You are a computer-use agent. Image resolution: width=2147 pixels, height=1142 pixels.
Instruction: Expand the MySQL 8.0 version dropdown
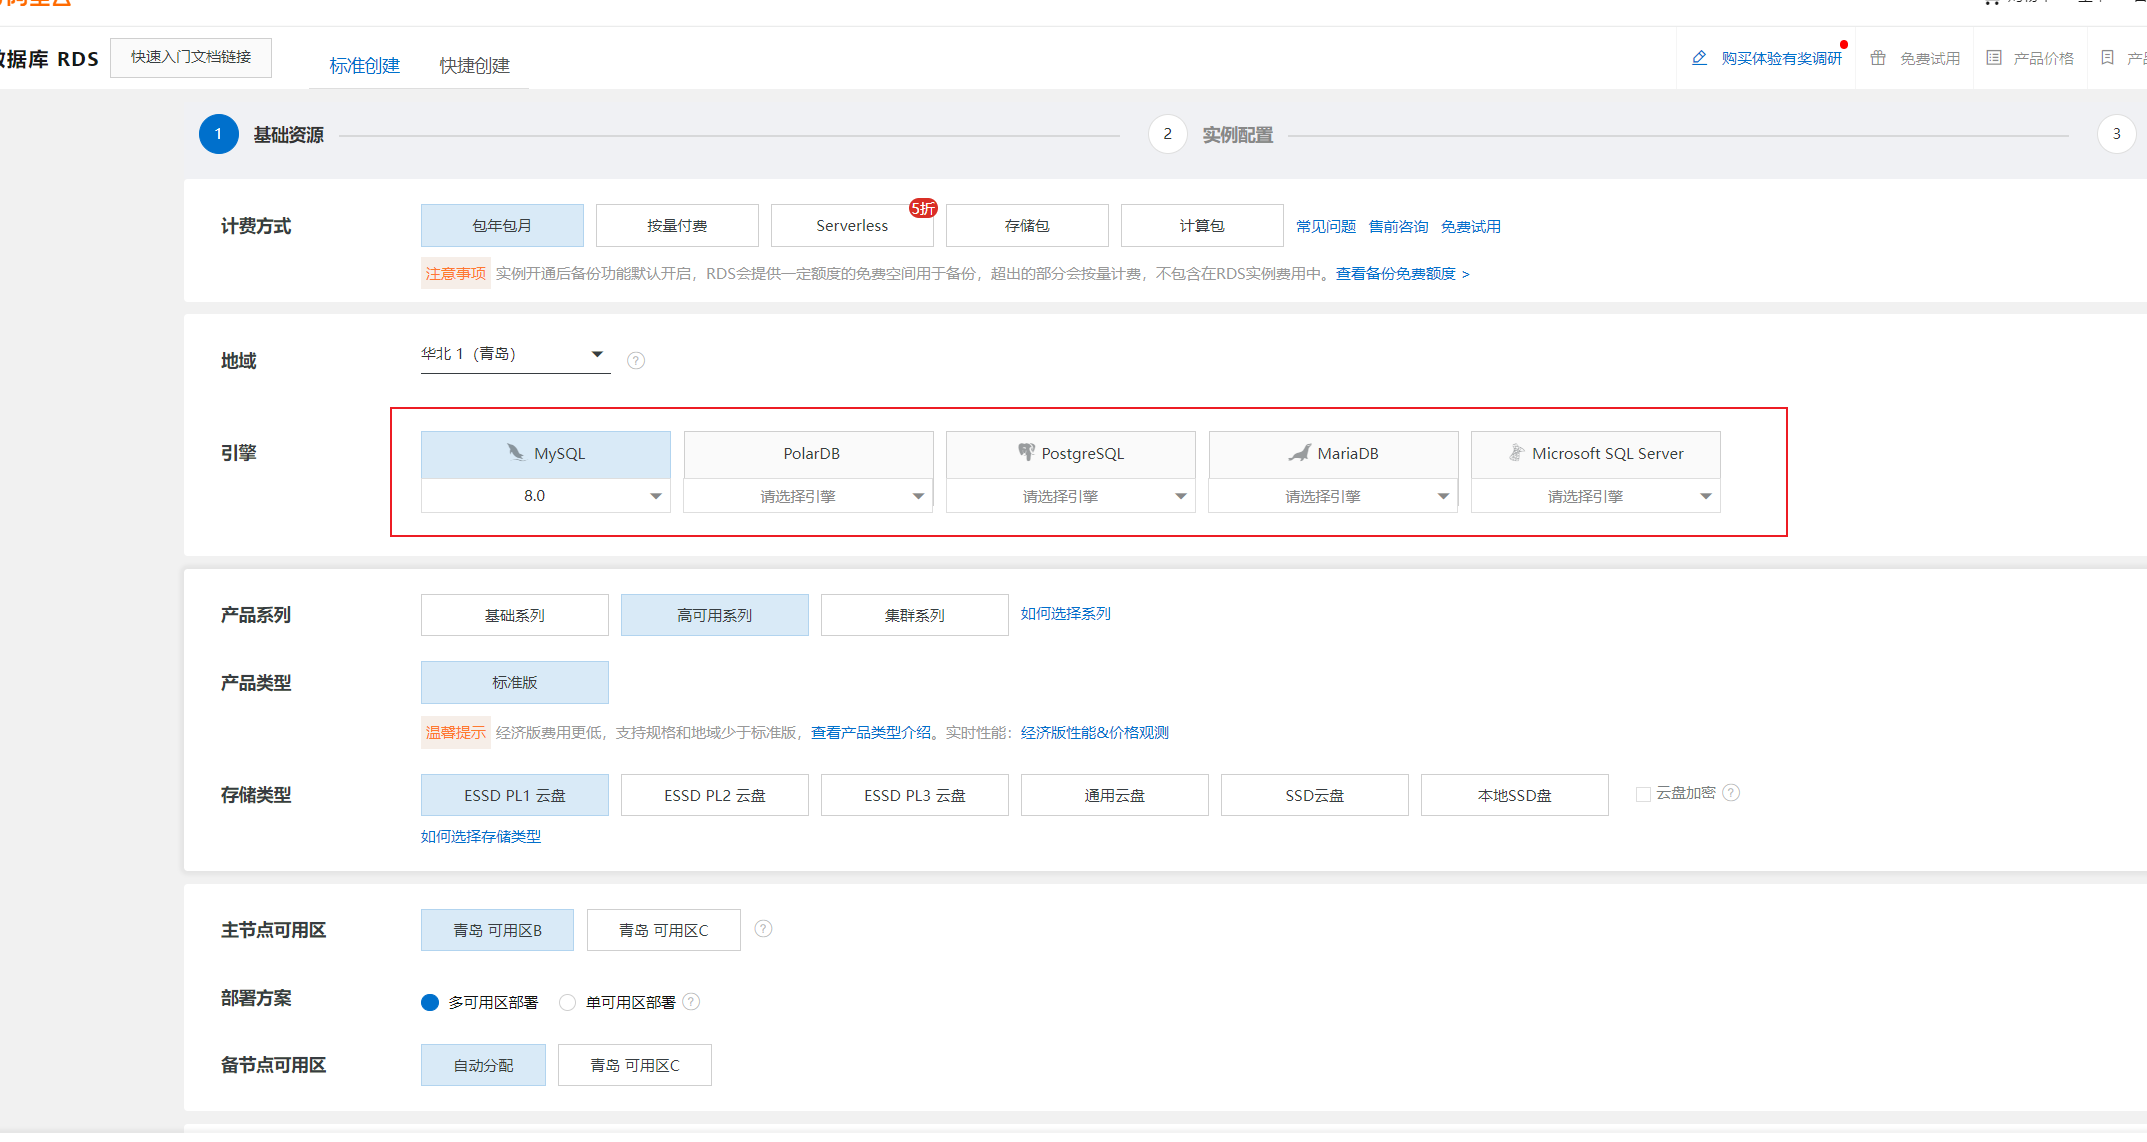click(x=545, y=496)
